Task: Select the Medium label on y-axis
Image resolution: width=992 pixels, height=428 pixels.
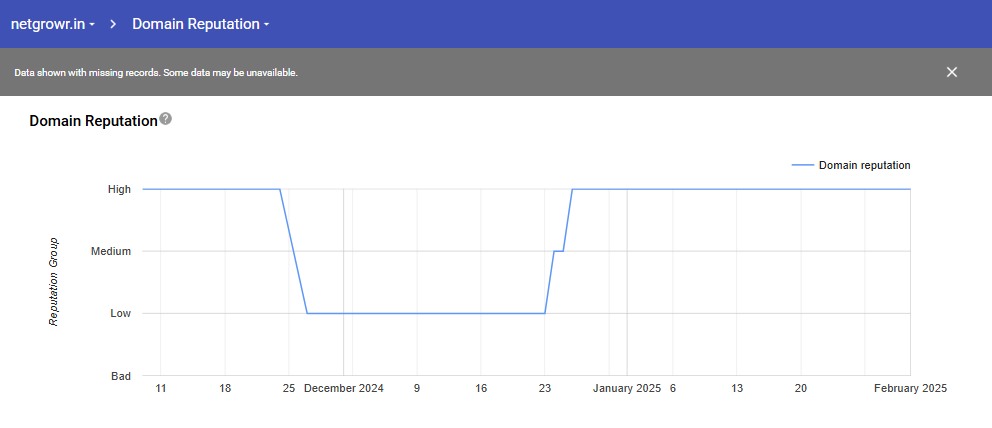Action: click(x=111, y=251)
